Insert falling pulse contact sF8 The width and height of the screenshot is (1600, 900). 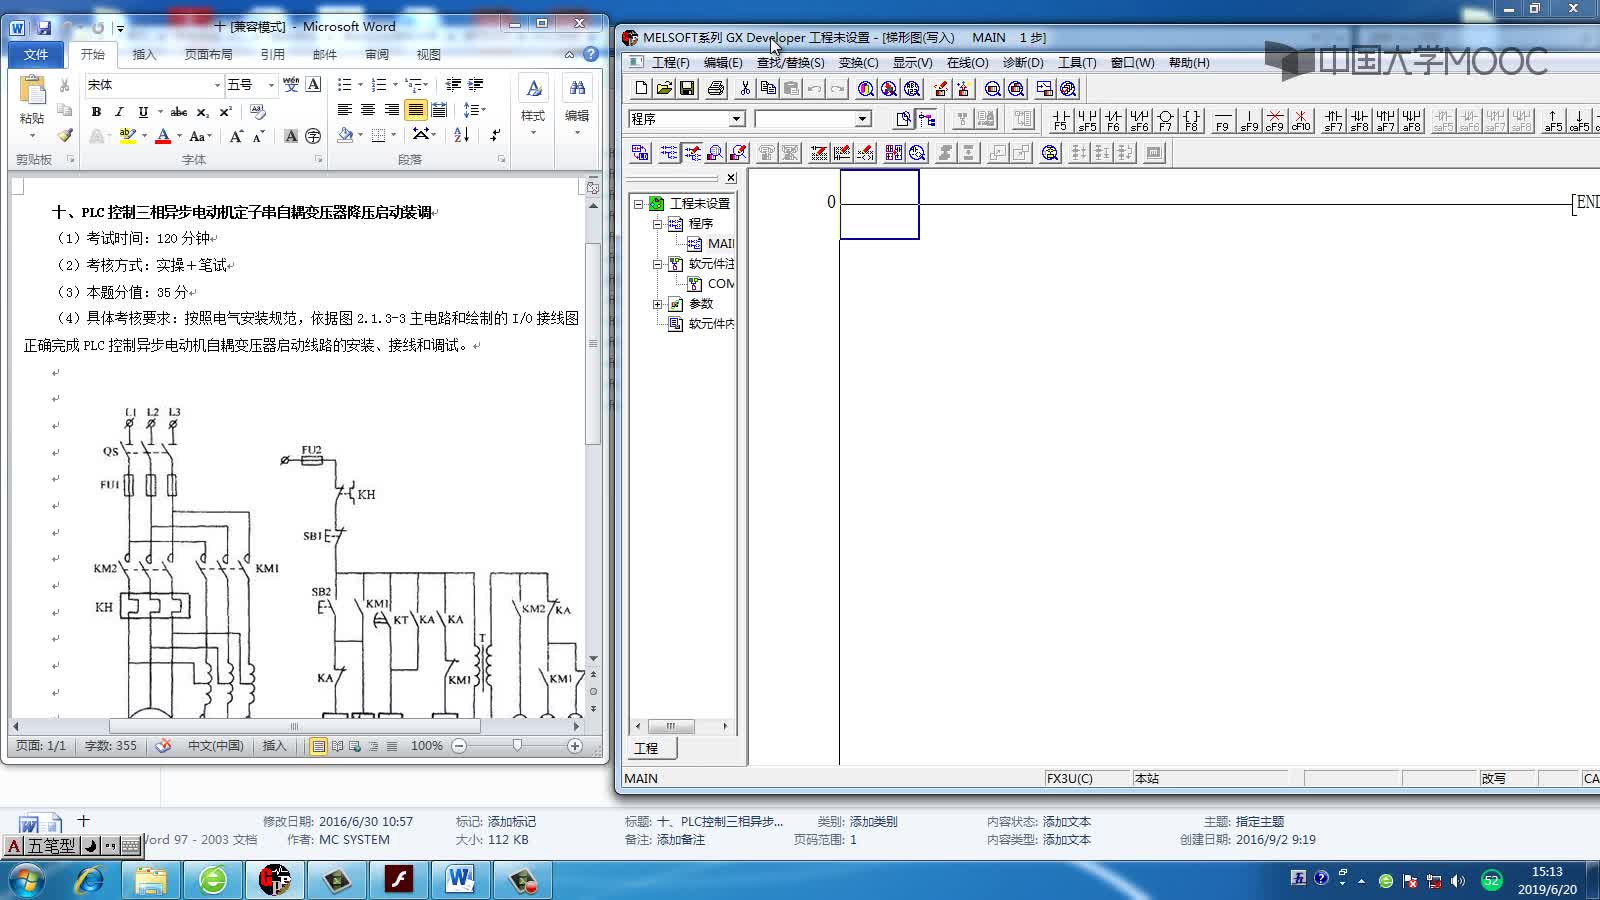pyautogui.click(x=1359, y=120)
